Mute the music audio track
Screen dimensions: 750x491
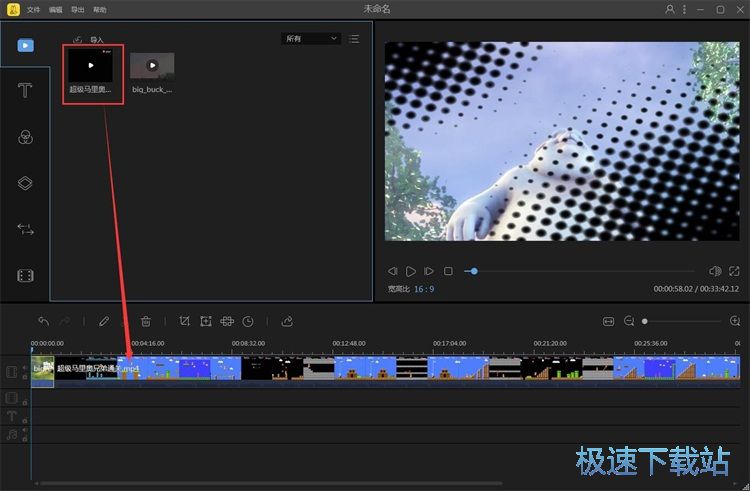pos(24,430)
